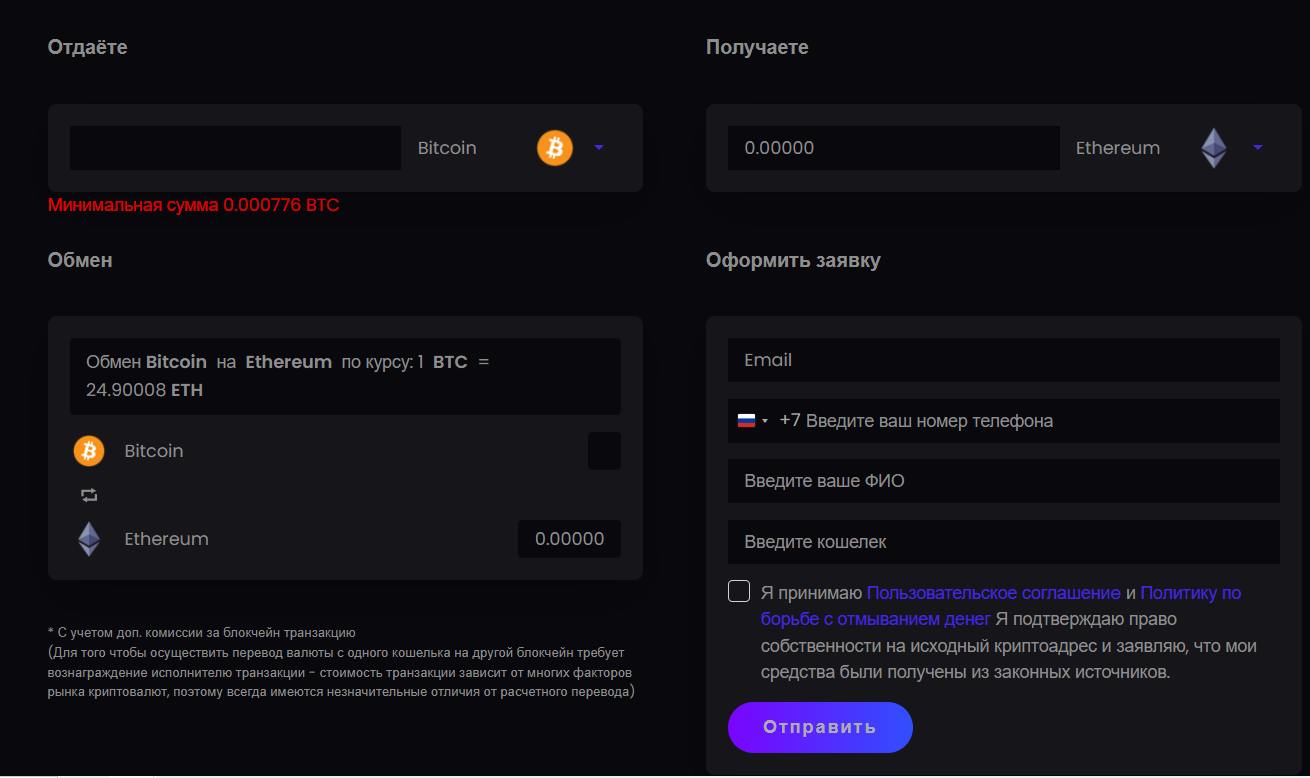1310x778 pixels.
Task: Click the Email input field
Action: 1004,360
